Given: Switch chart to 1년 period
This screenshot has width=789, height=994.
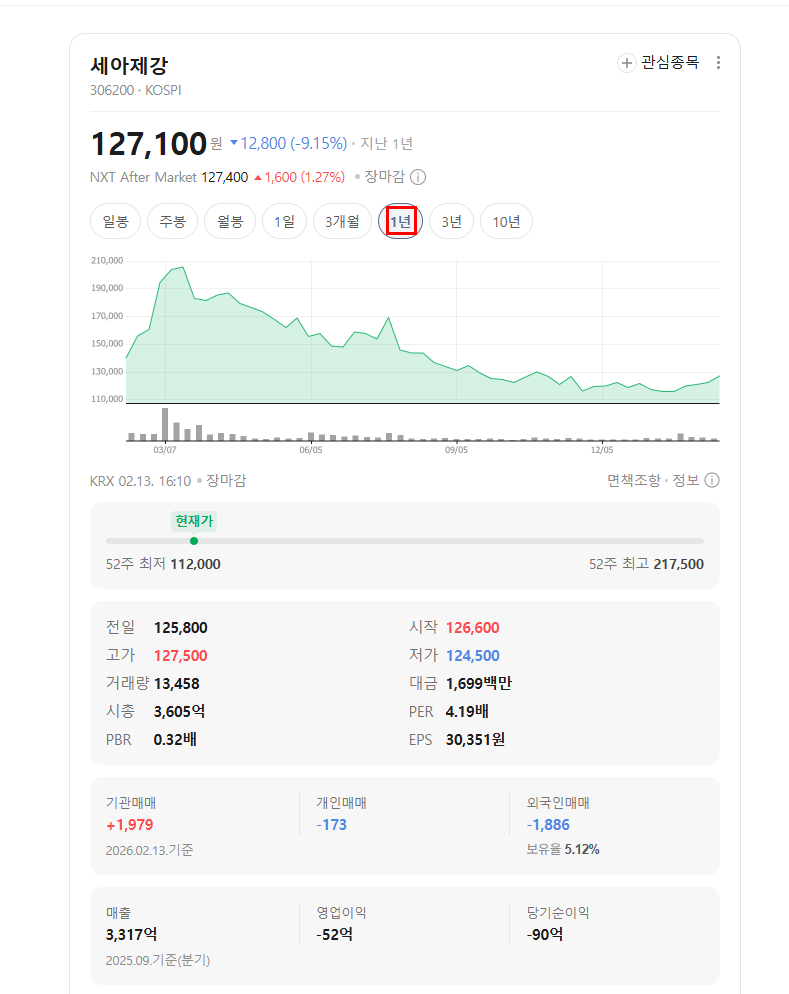Looking at the screenshot, I should pos(401,222).
